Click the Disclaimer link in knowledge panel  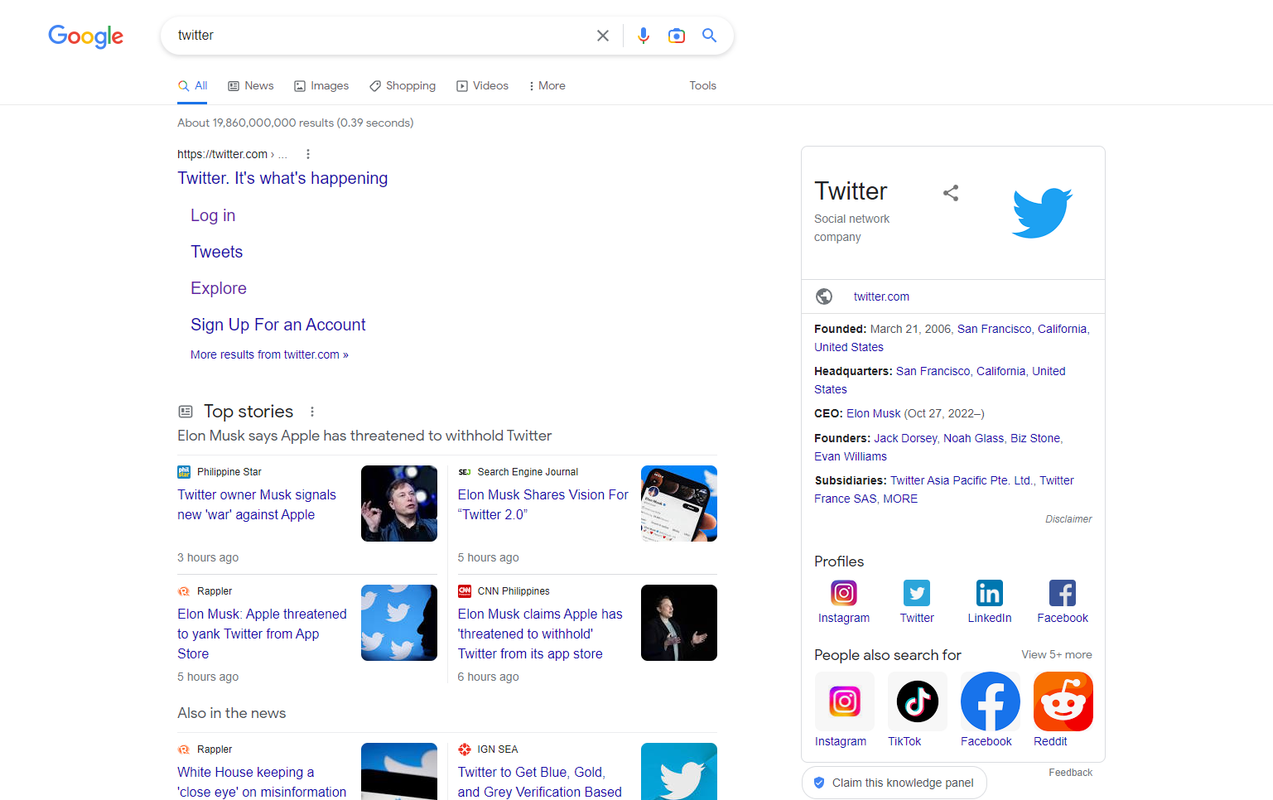[x=1068, y=520]
